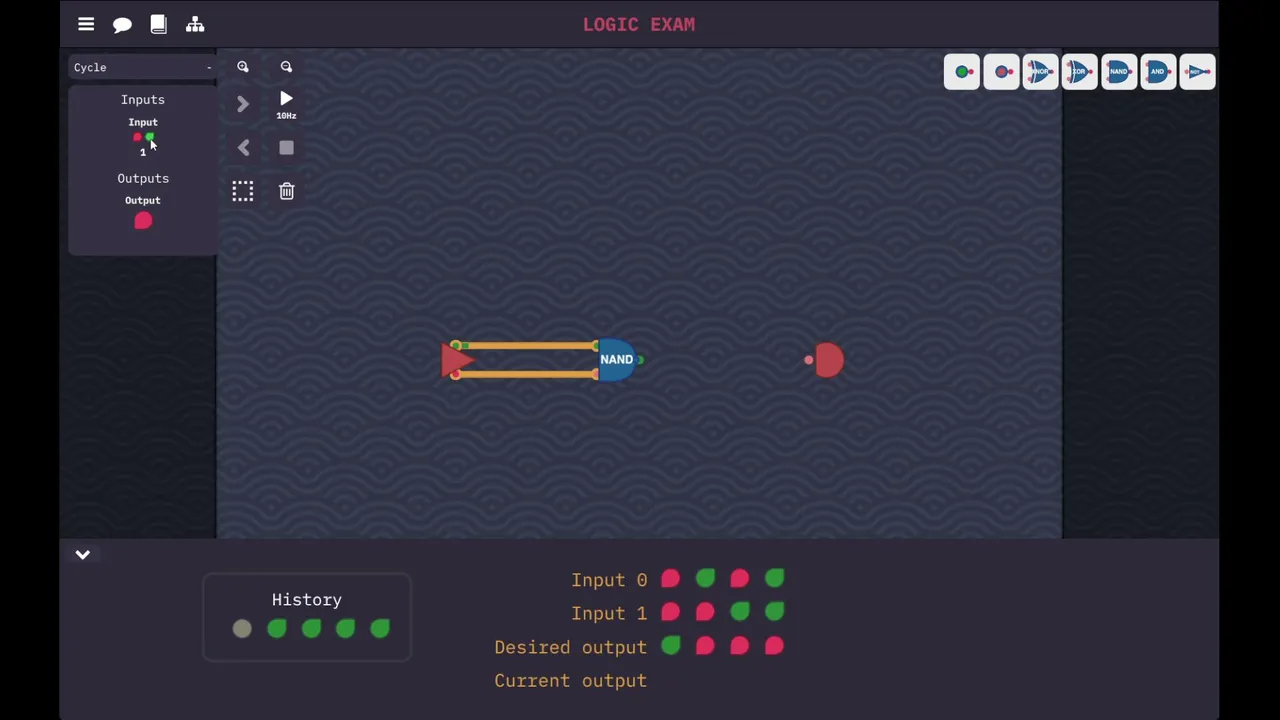Click the last Input 1 test indicator
The height and width of the screenshot is (720, 1280).
774,612
